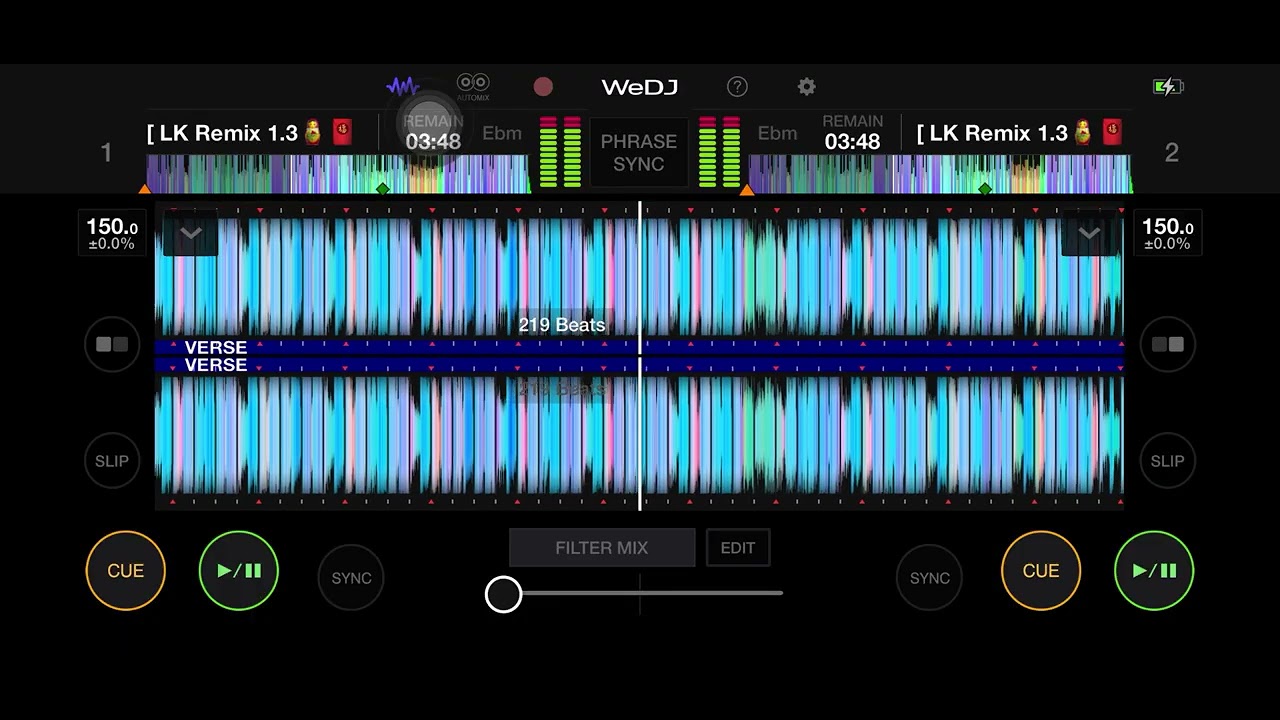Open the waveform view icon in top bar
Viewport: 1280px width, 720px height.
point(402,86)
